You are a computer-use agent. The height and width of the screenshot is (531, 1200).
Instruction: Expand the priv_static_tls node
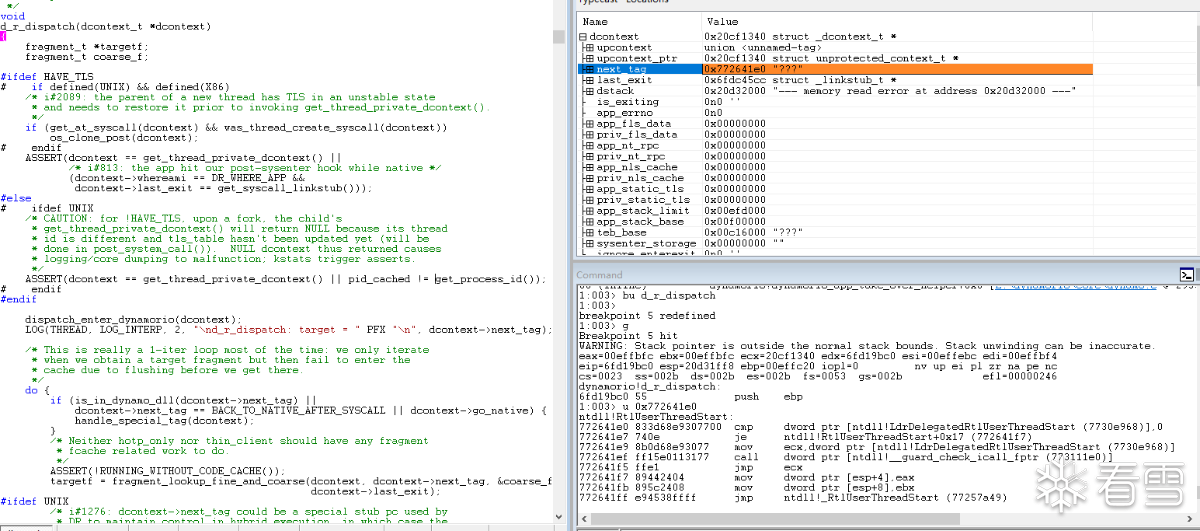point(590,200)
